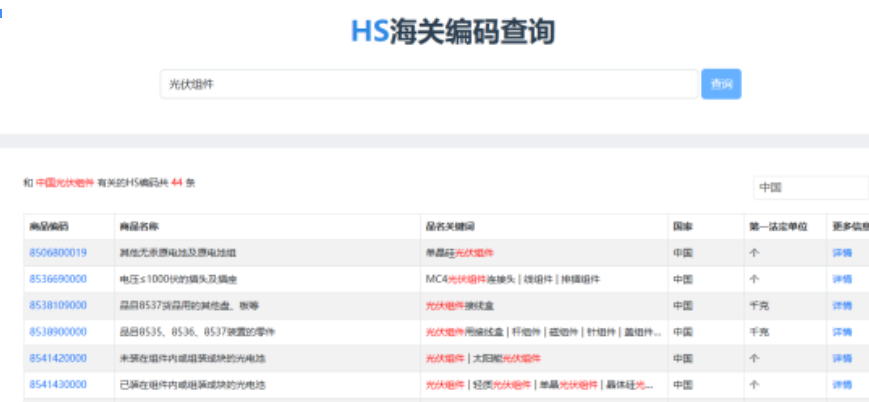Click the HS海关编码查询 page title
The height and width of the screenshot is (402, 869).
click(452, 31)
